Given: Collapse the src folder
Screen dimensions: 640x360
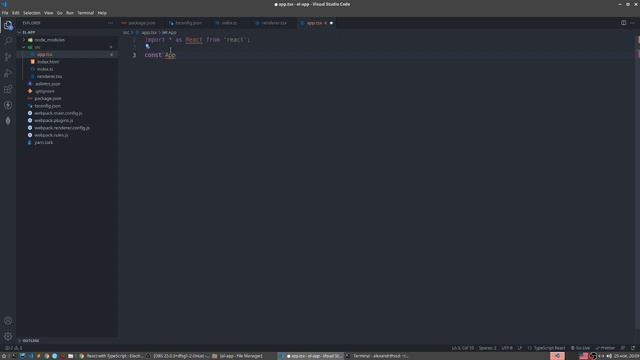Looking at the screenshot, I should [67, 47].
